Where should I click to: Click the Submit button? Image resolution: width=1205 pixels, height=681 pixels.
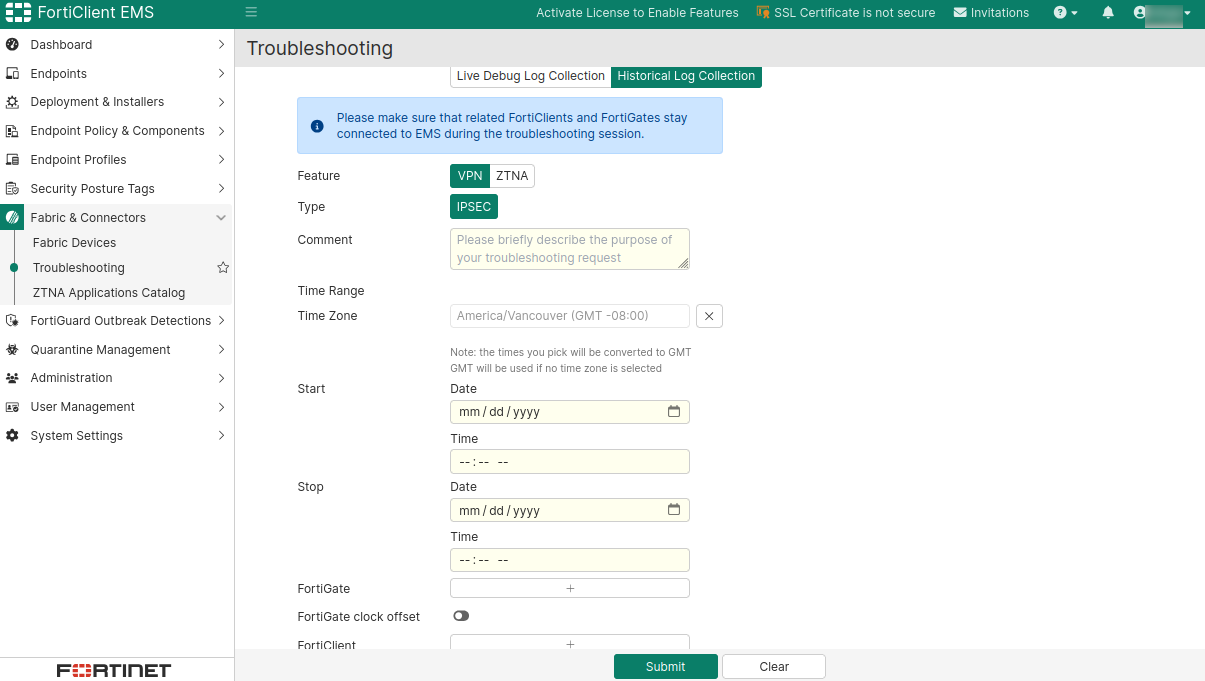[666, 667]
